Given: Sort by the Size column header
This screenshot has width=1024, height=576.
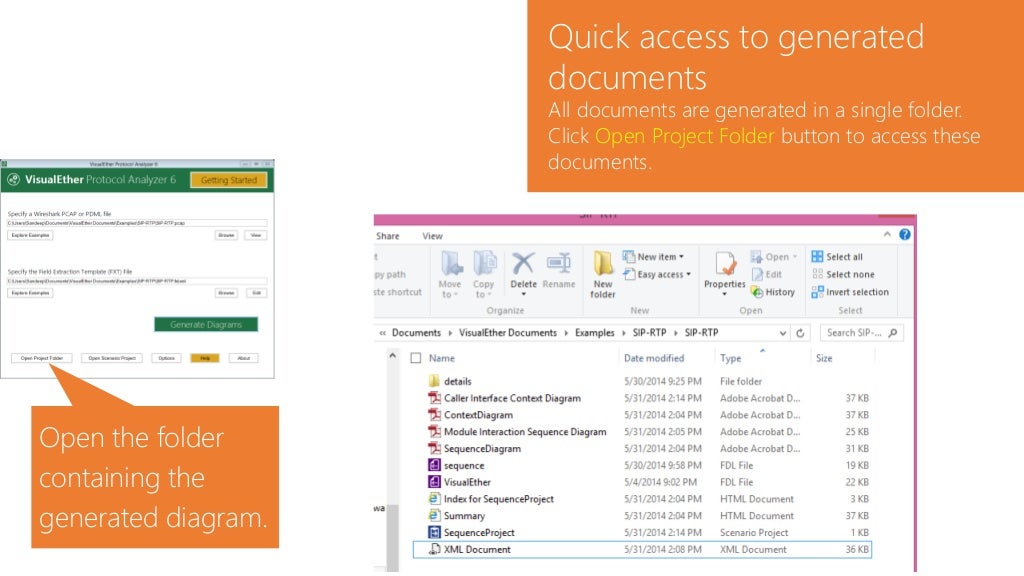Looking at the screenshot, I should tap(824, 358).
